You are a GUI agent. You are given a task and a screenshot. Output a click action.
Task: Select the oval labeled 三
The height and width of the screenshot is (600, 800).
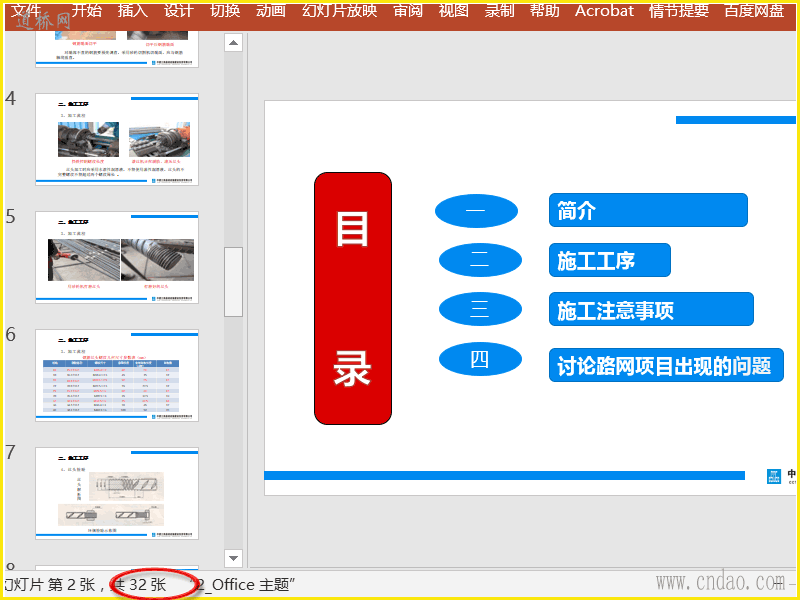(480, 309)
